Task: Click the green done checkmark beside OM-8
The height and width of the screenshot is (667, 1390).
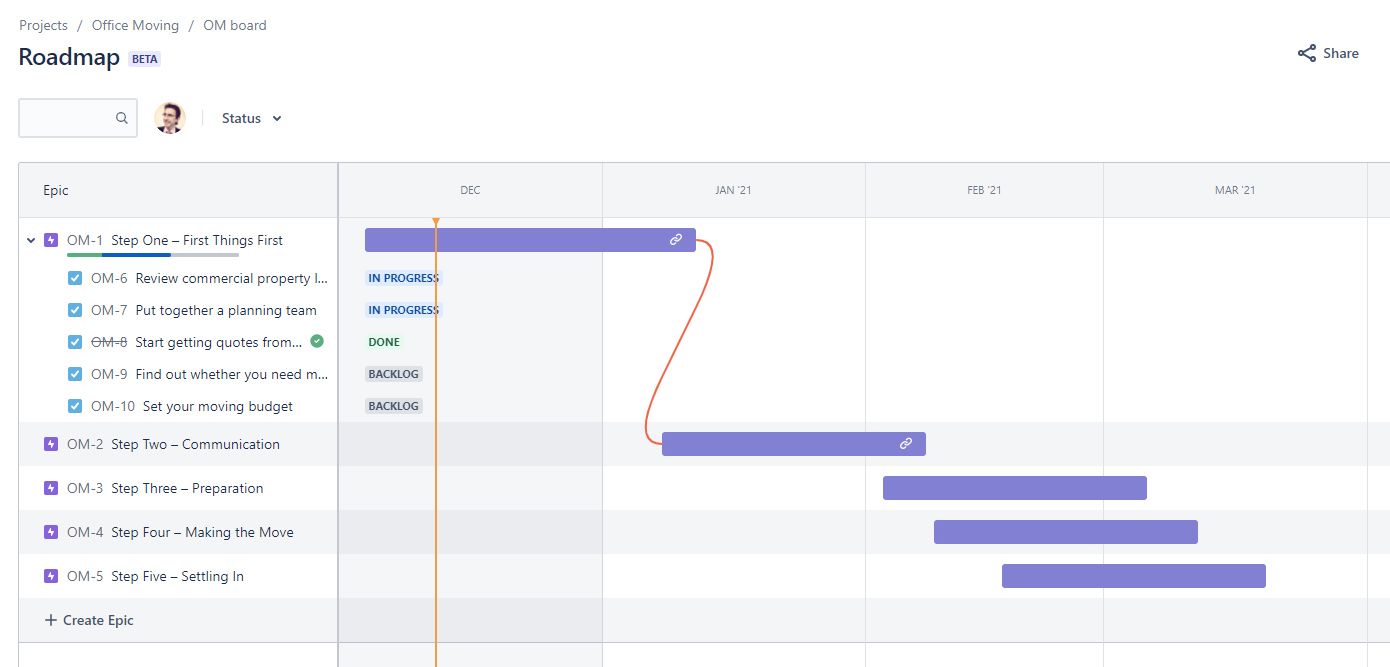Action: (316, 341)
